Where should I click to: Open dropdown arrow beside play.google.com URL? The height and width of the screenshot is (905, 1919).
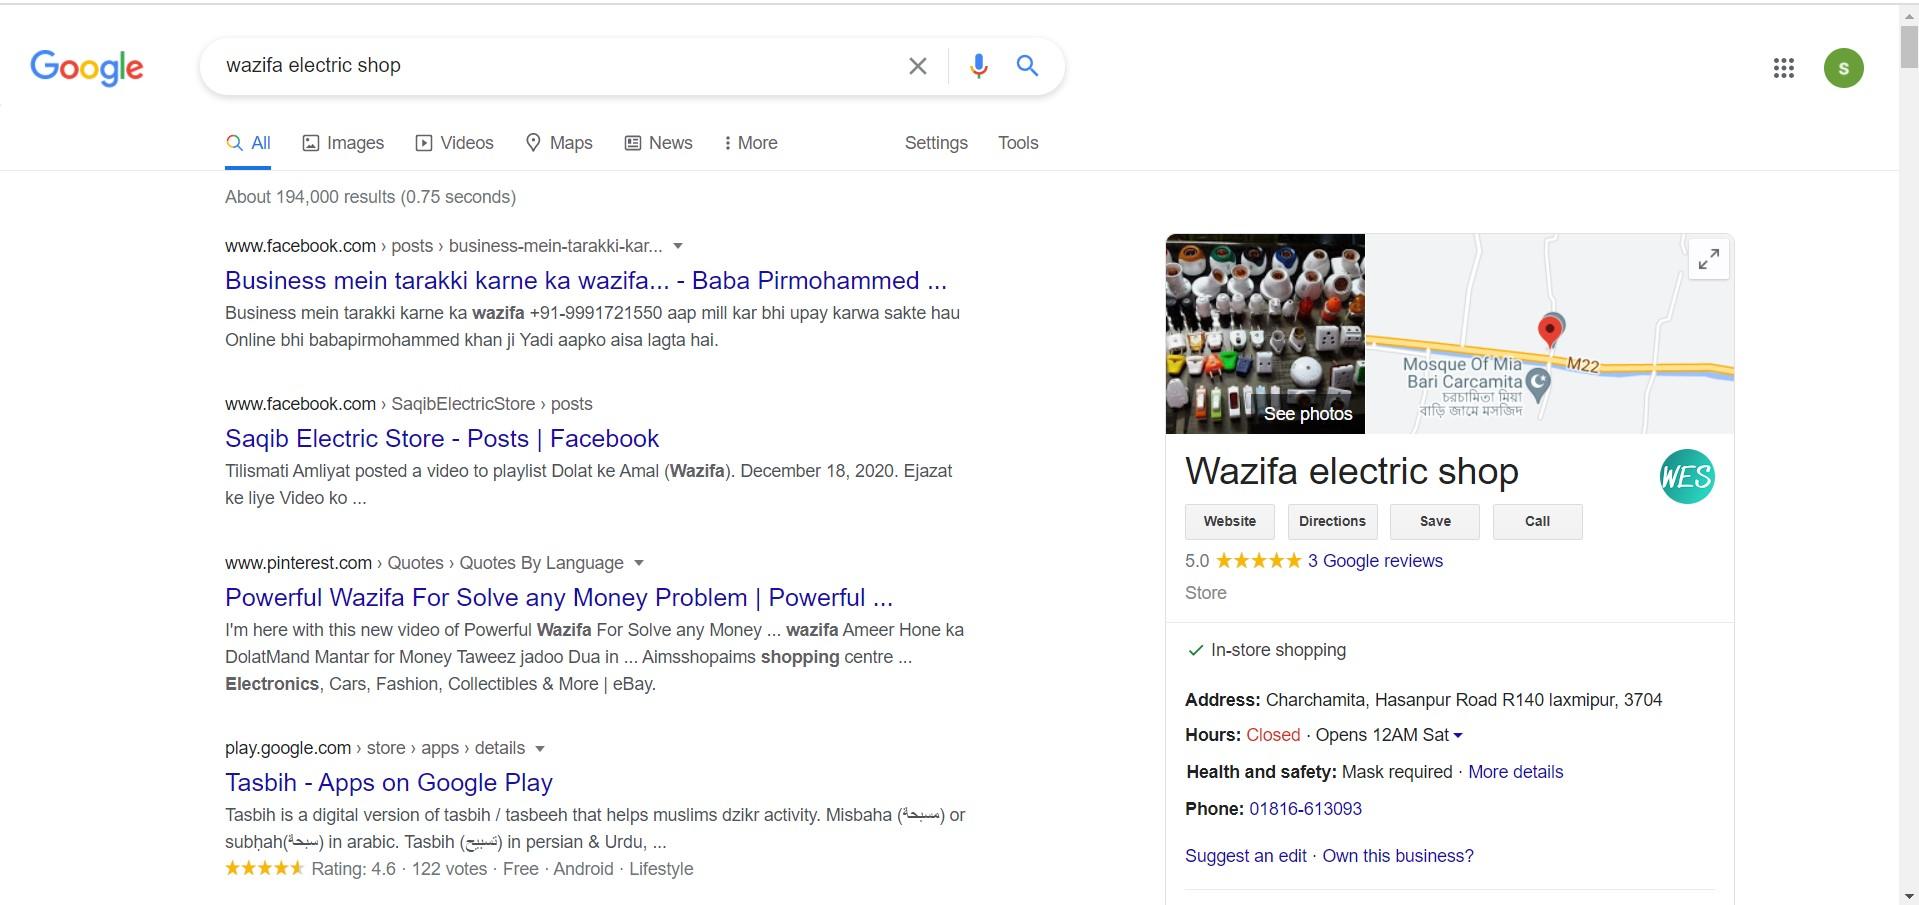point(540,748)
